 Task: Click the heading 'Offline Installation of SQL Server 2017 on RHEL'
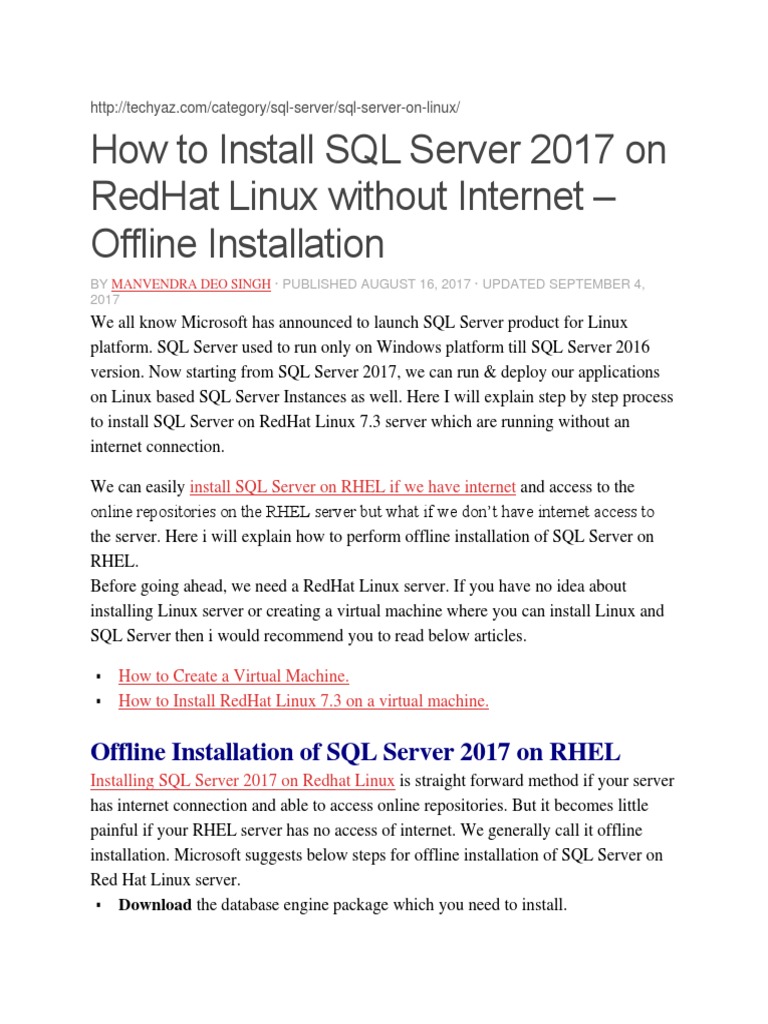[x=355, y=752]
